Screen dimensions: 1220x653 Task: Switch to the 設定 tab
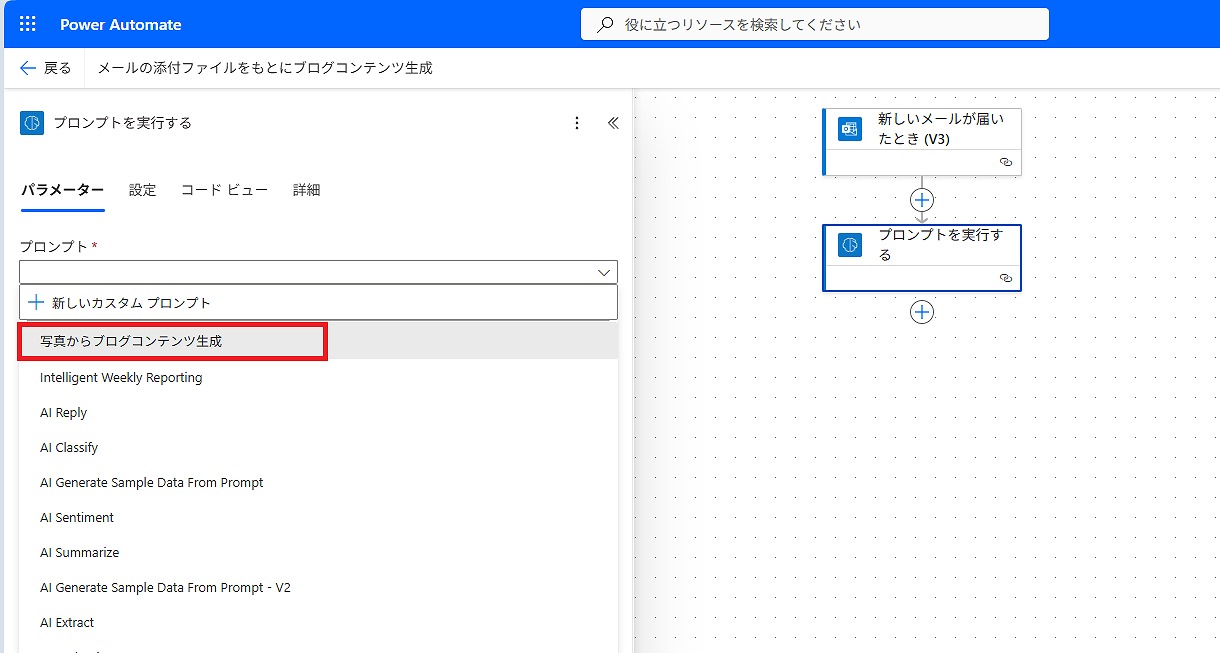[x=142, y=190]
